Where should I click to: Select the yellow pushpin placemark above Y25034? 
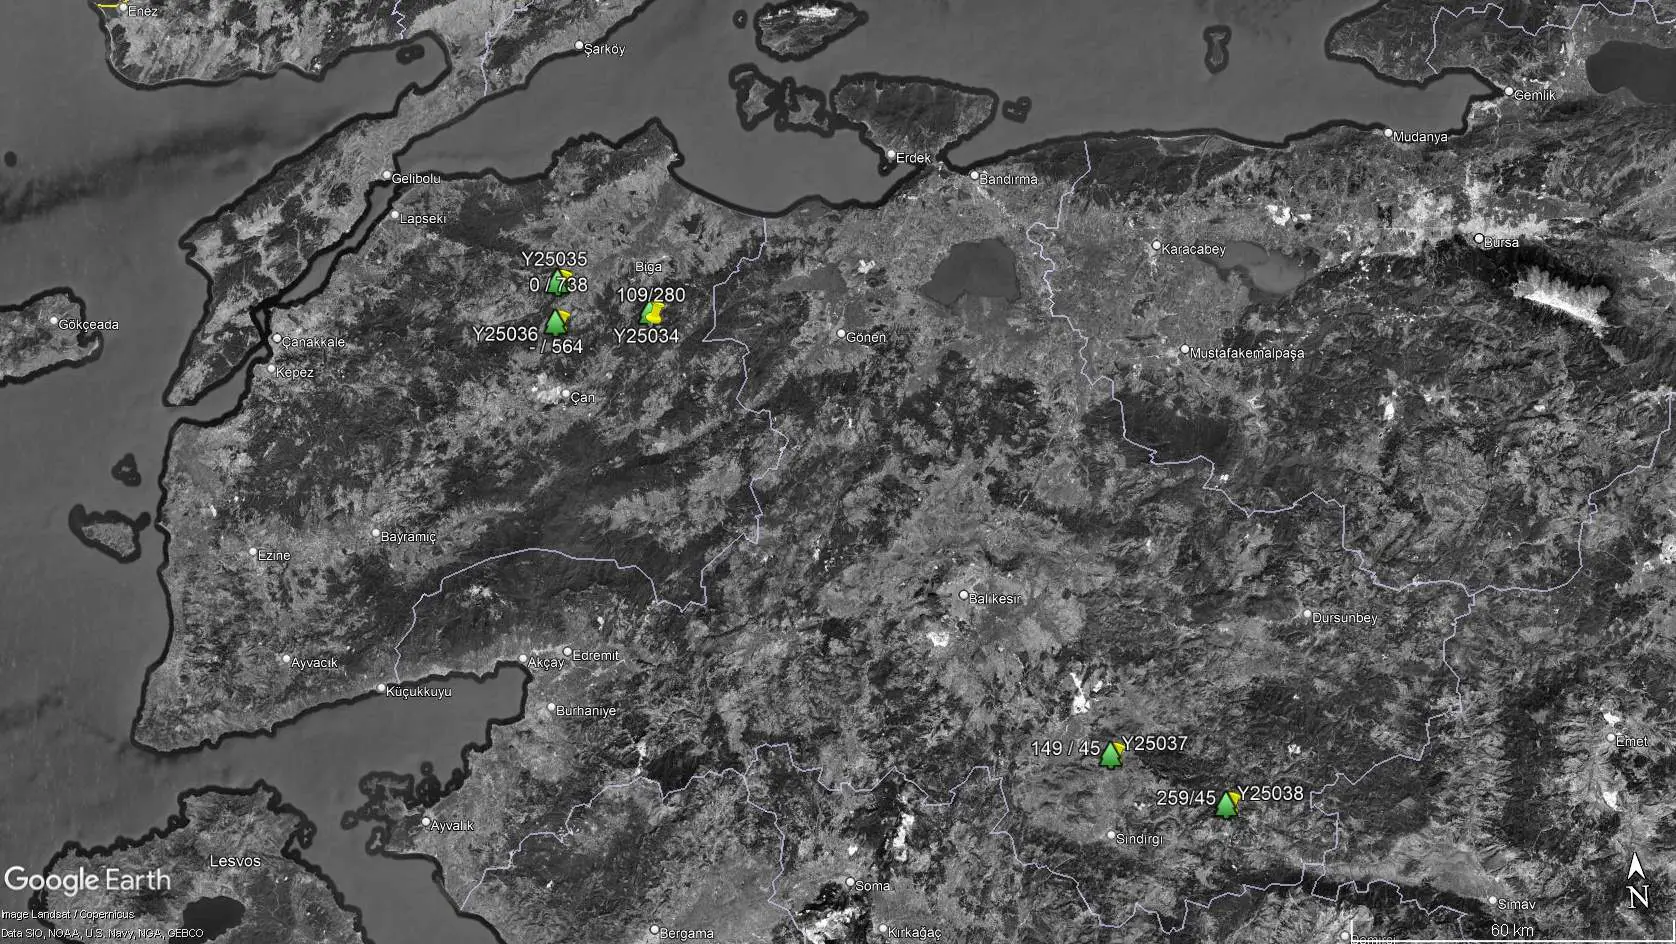click(654, 313)
